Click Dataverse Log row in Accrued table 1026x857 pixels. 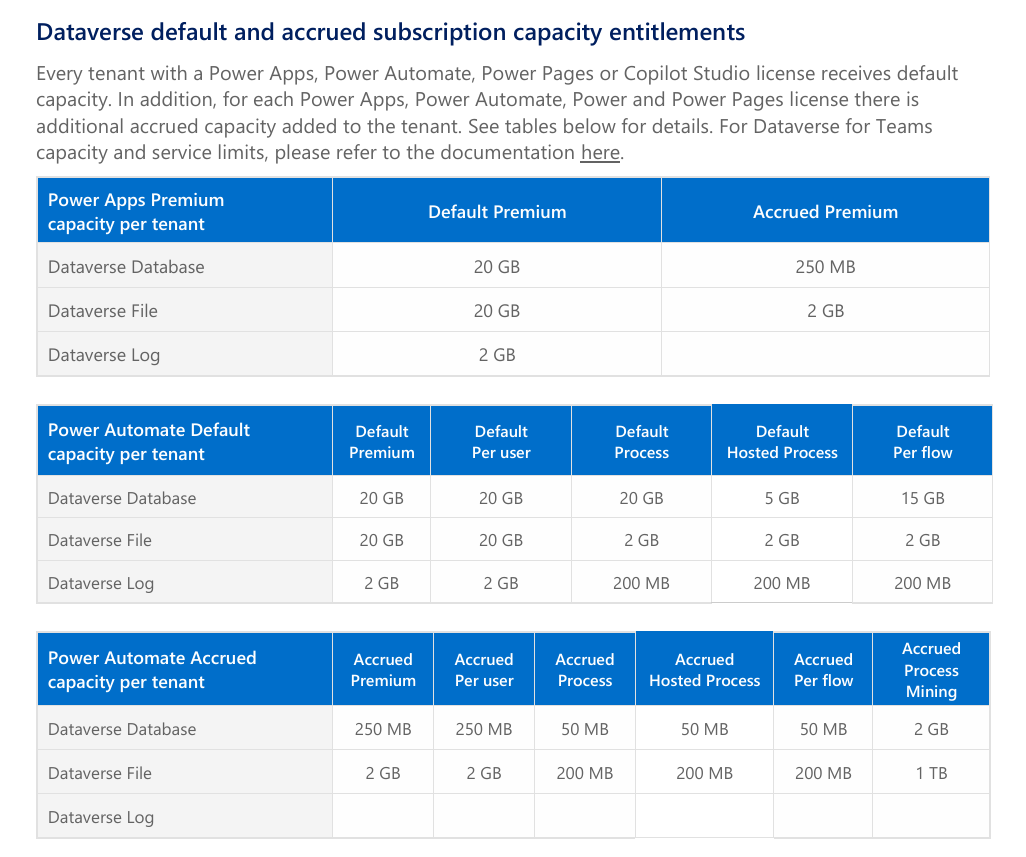[x=513, y=816]
